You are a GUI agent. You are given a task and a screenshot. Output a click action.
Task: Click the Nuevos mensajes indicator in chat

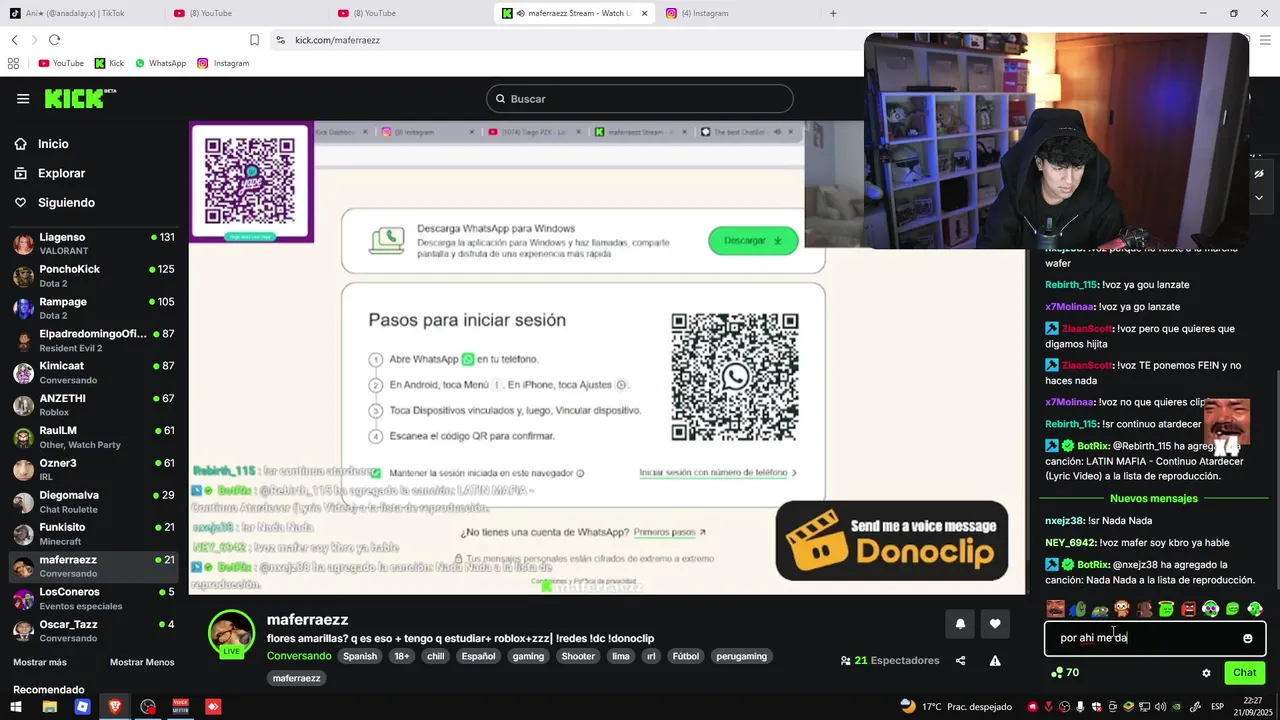click(x=1153, y=499)
